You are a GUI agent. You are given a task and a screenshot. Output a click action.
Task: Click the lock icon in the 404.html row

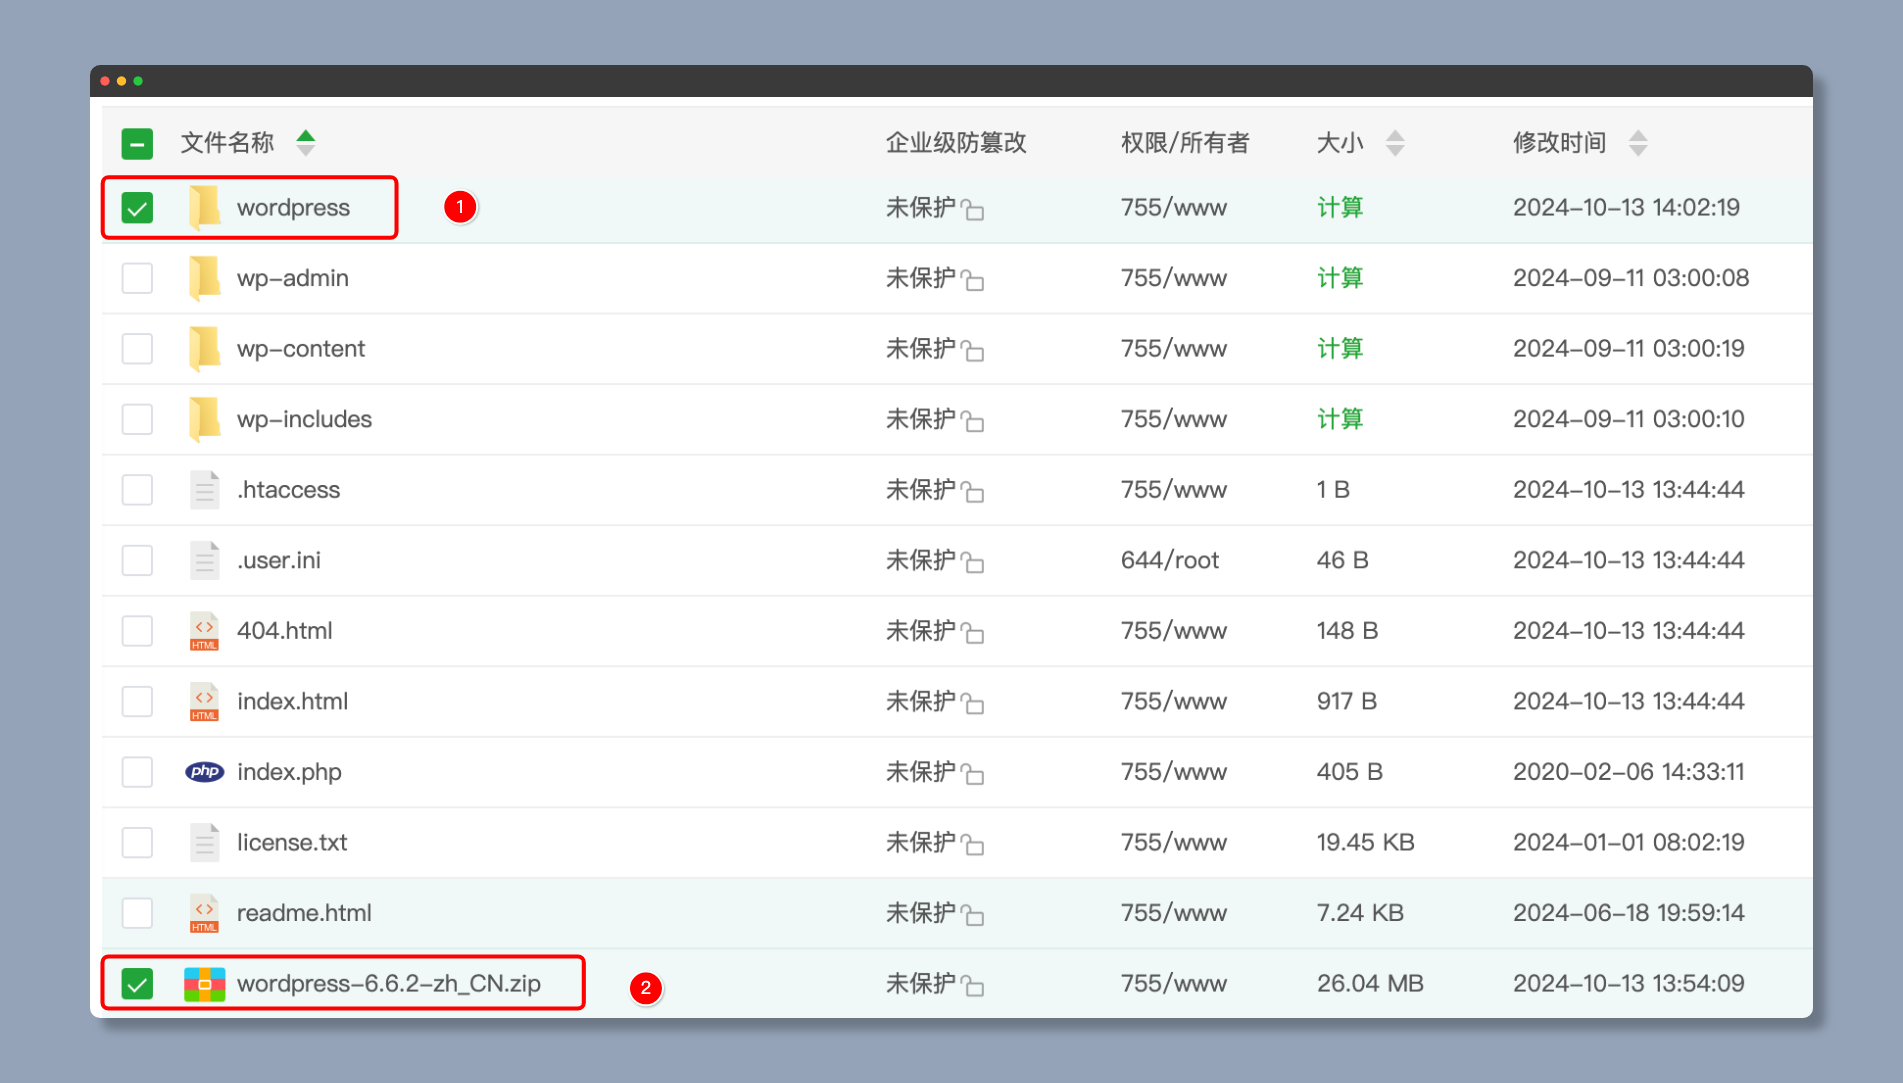point(973,632)
